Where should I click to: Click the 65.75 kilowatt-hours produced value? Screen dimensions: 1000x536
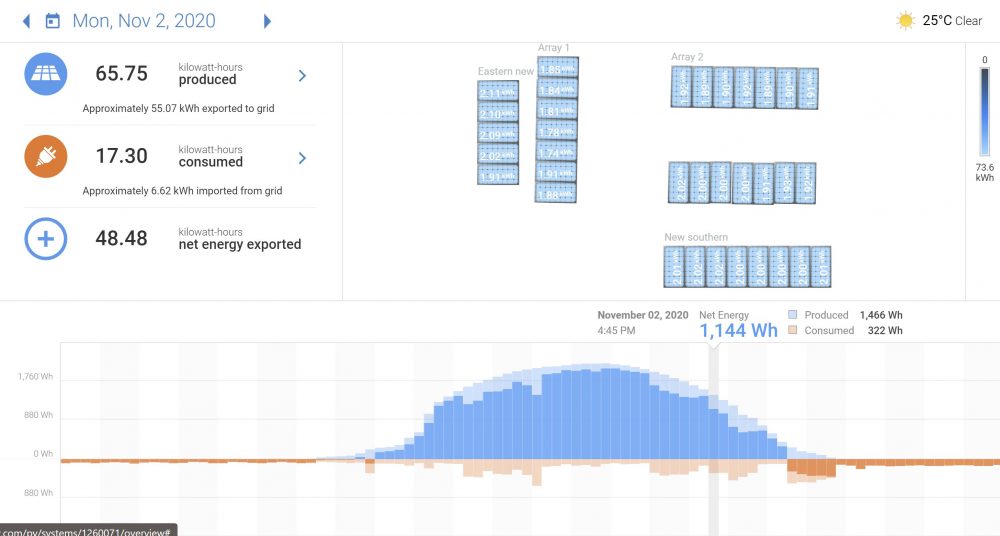(122, 74)
